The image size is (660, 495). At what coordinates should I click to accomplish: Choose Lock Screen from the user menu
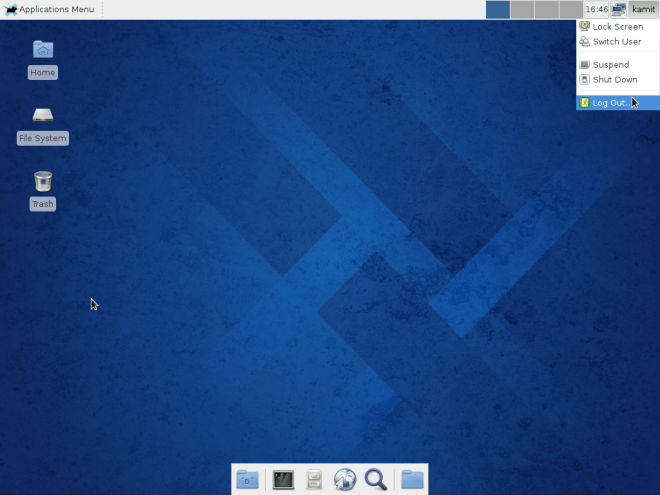617,27
